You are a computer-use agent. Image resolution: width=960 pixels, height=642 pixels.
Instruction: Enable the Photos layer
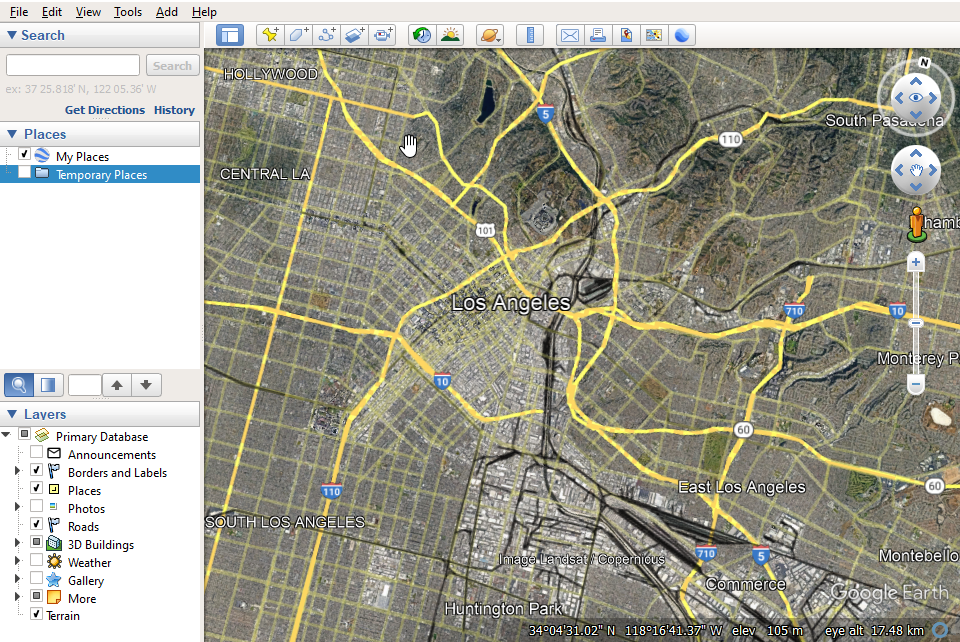coord(37,506)
